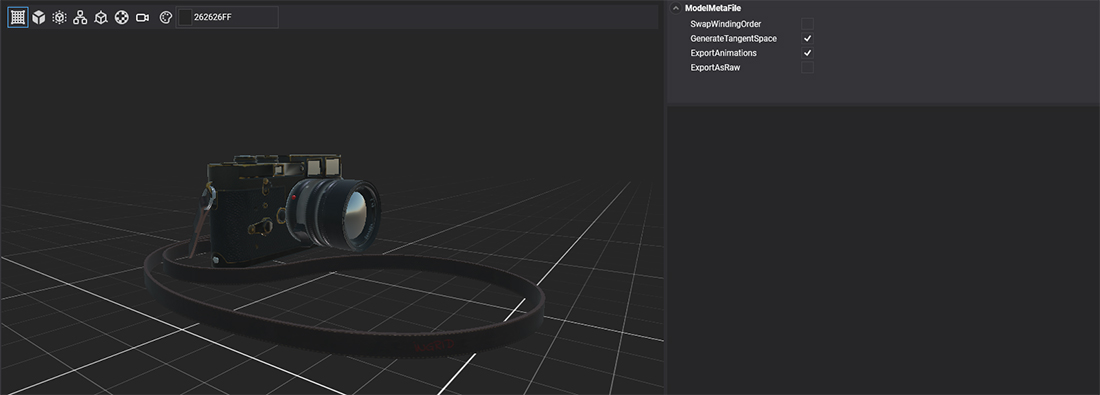Viewport: 1100px width, 395px height.
Task: Toggle the grid display icon
Action: tap(18, 18)
